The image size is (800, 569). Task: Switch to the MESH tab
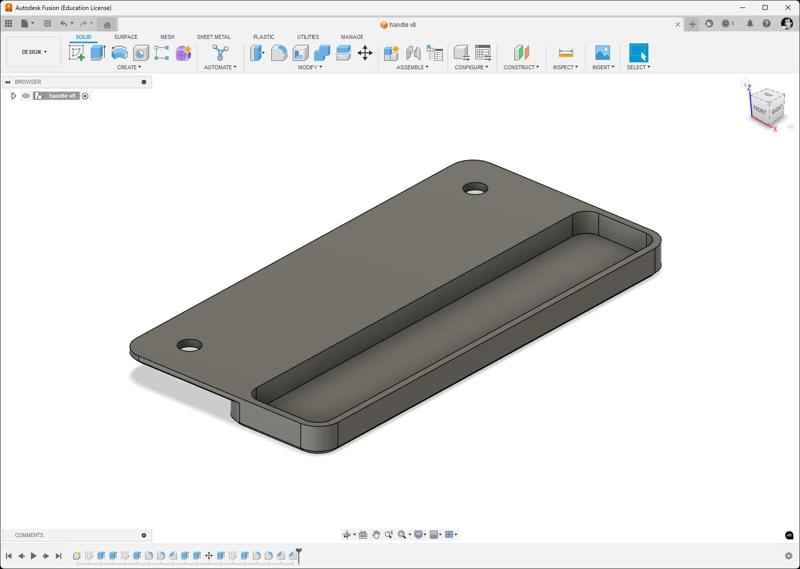point(167,37)
